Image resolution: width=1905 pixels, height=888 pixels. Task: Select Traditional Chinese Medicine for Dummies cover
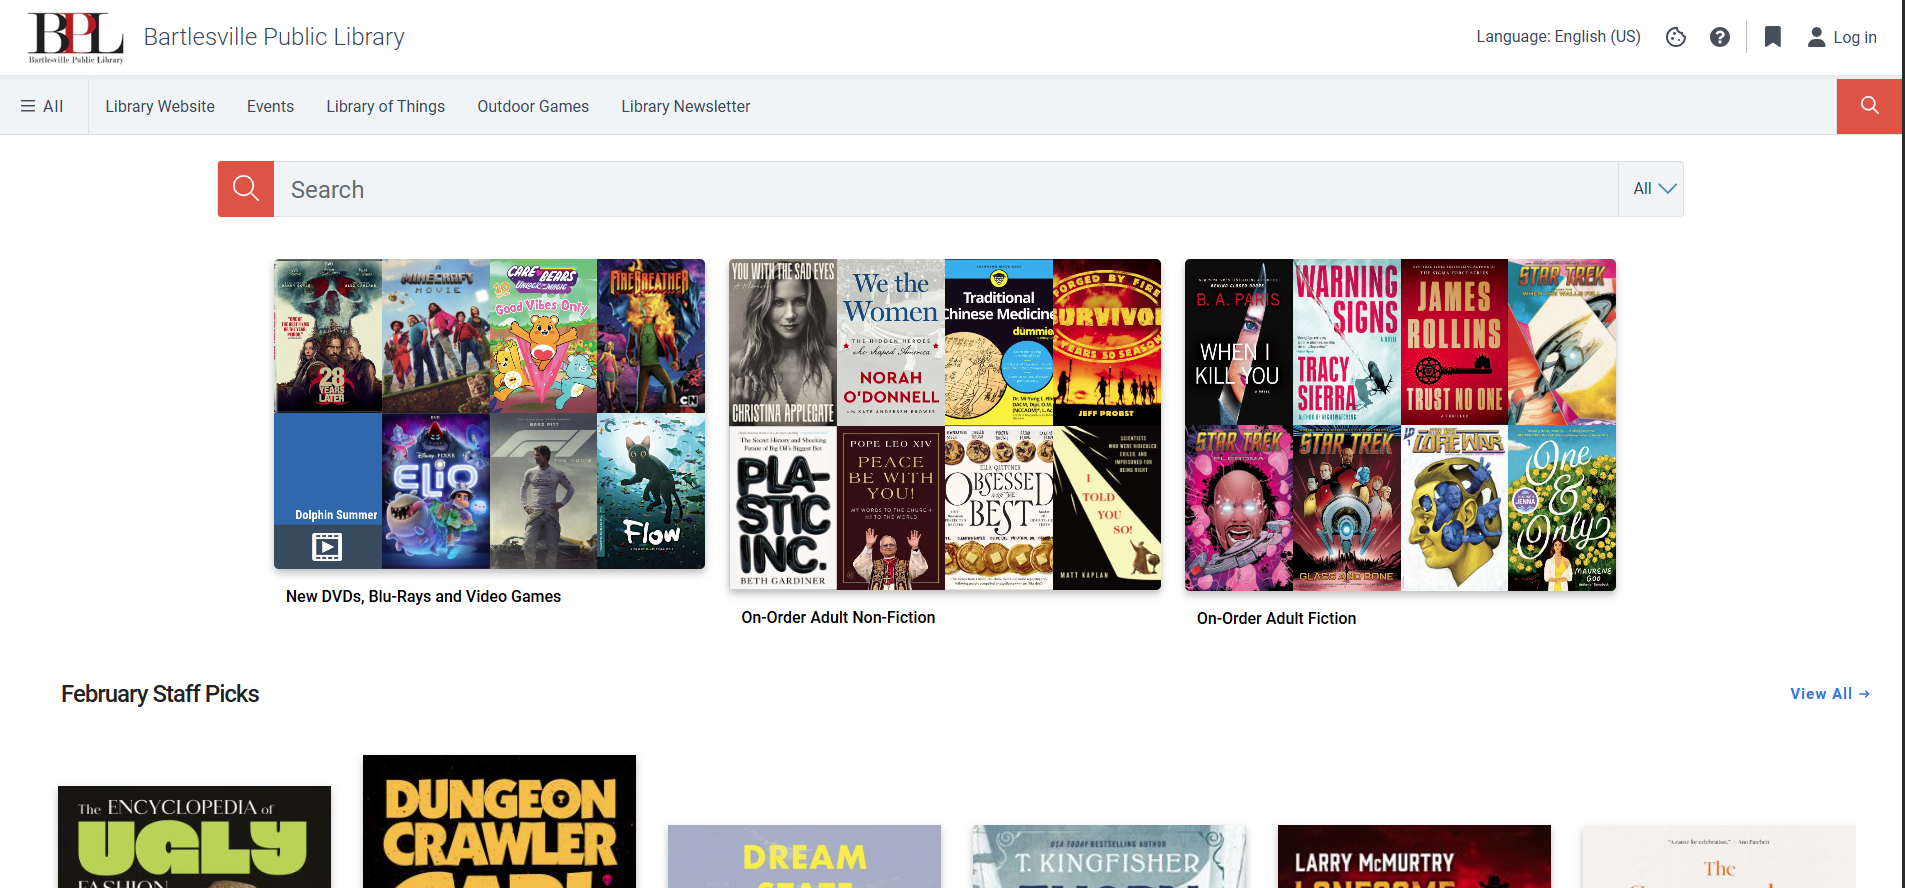click(x=999, y=342)
